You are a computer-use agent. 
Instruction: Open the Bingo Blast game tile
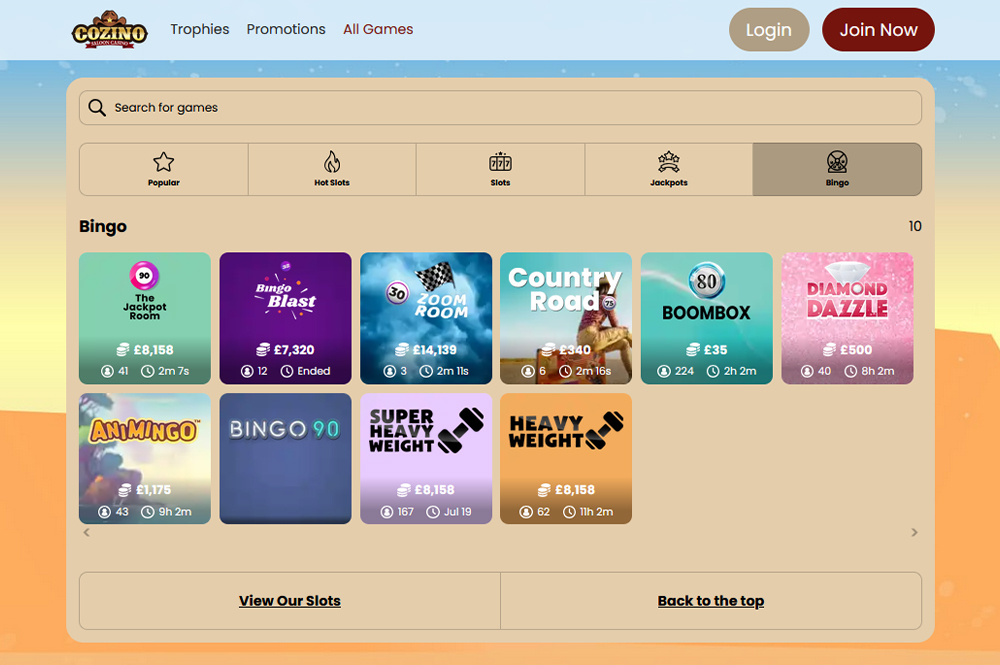(285, 318)
